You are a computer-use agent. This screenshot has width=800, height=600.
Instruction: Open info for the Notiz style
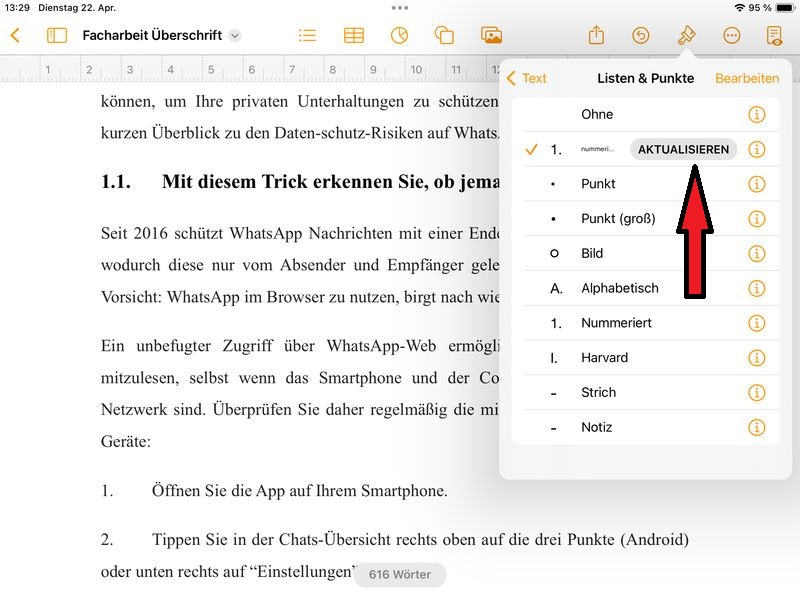point(756,427)
